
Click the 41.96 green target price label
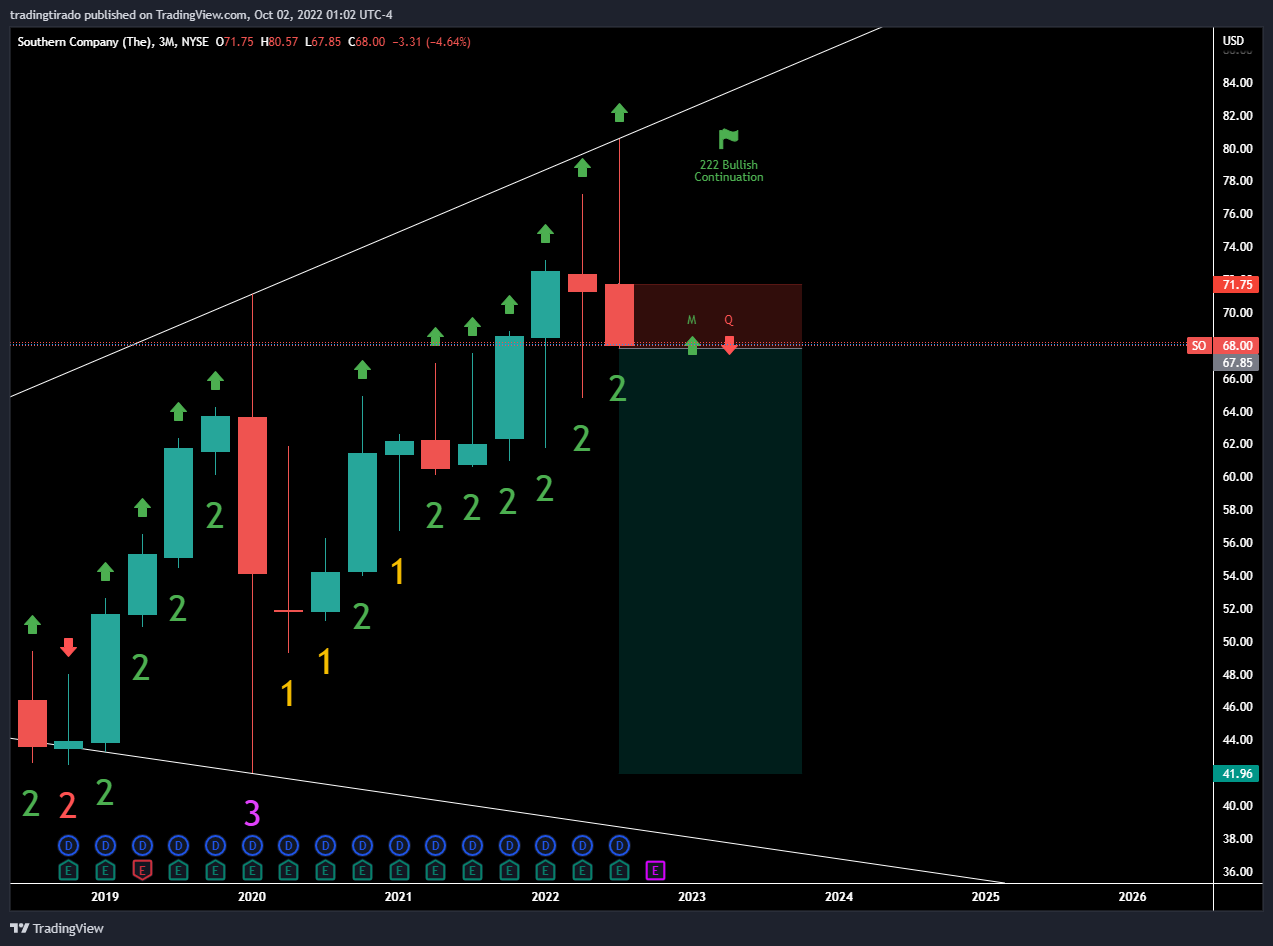click(1234, 773)
